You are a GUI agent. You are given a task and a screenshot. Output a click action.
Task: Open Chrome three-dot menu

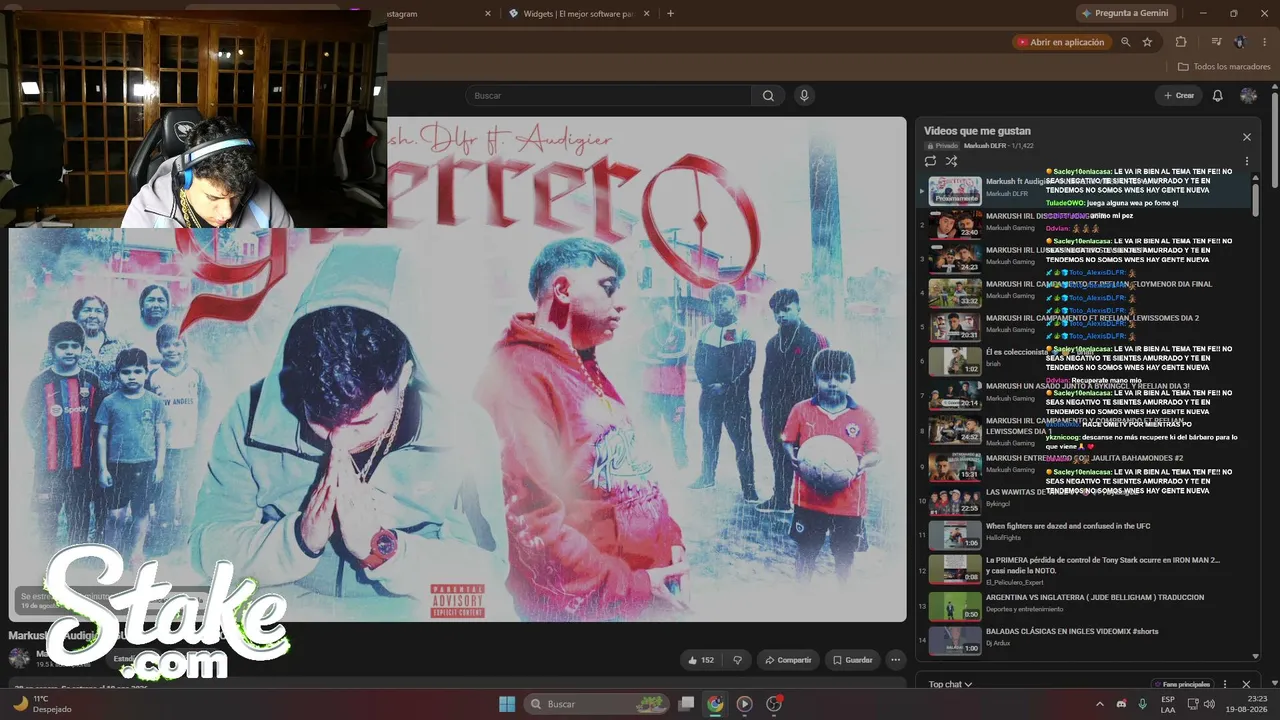[1264, 42]
